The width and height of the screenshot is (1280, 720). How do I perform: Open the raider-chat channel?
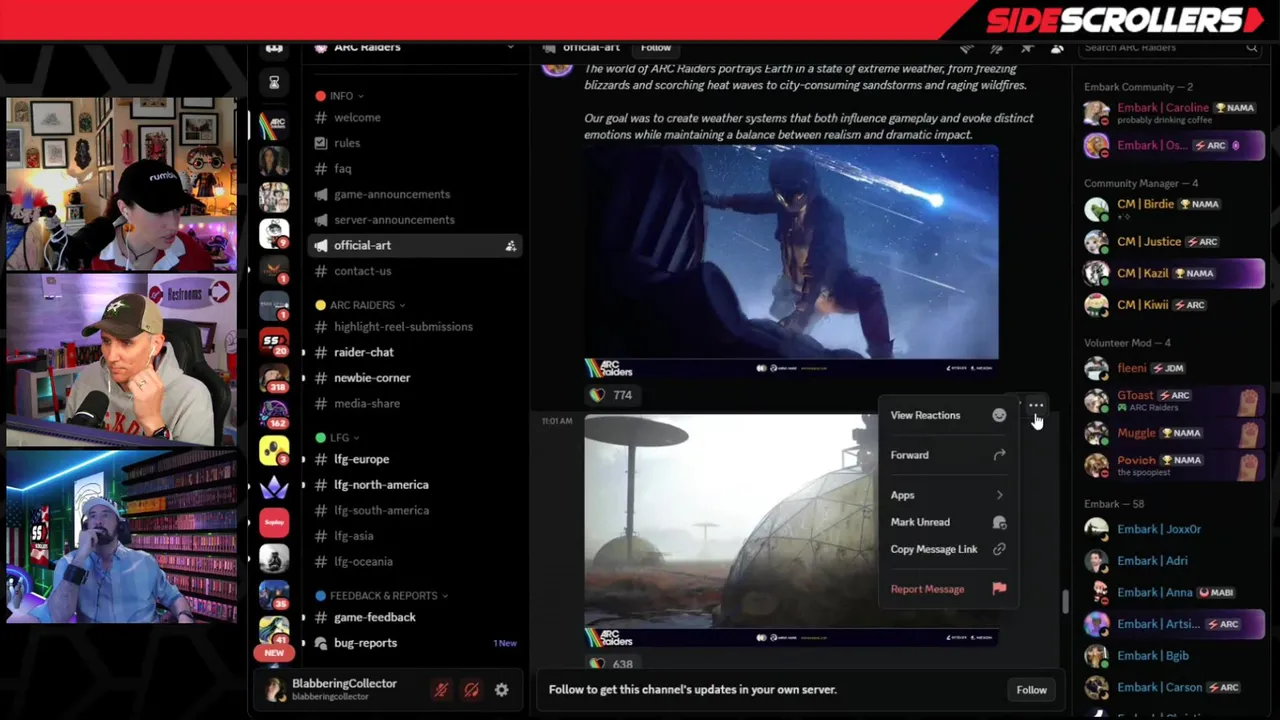pos(415,352)
